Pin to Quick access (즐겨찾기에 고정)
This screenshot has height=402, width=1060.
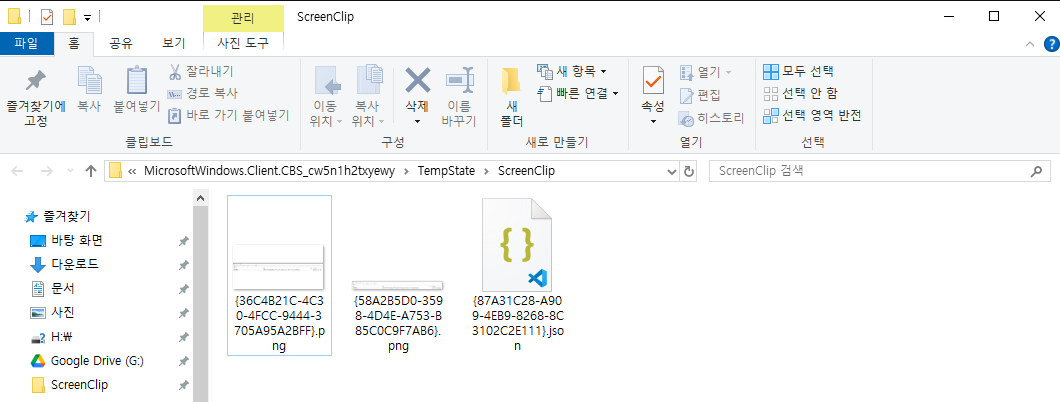tap(36, 96)
